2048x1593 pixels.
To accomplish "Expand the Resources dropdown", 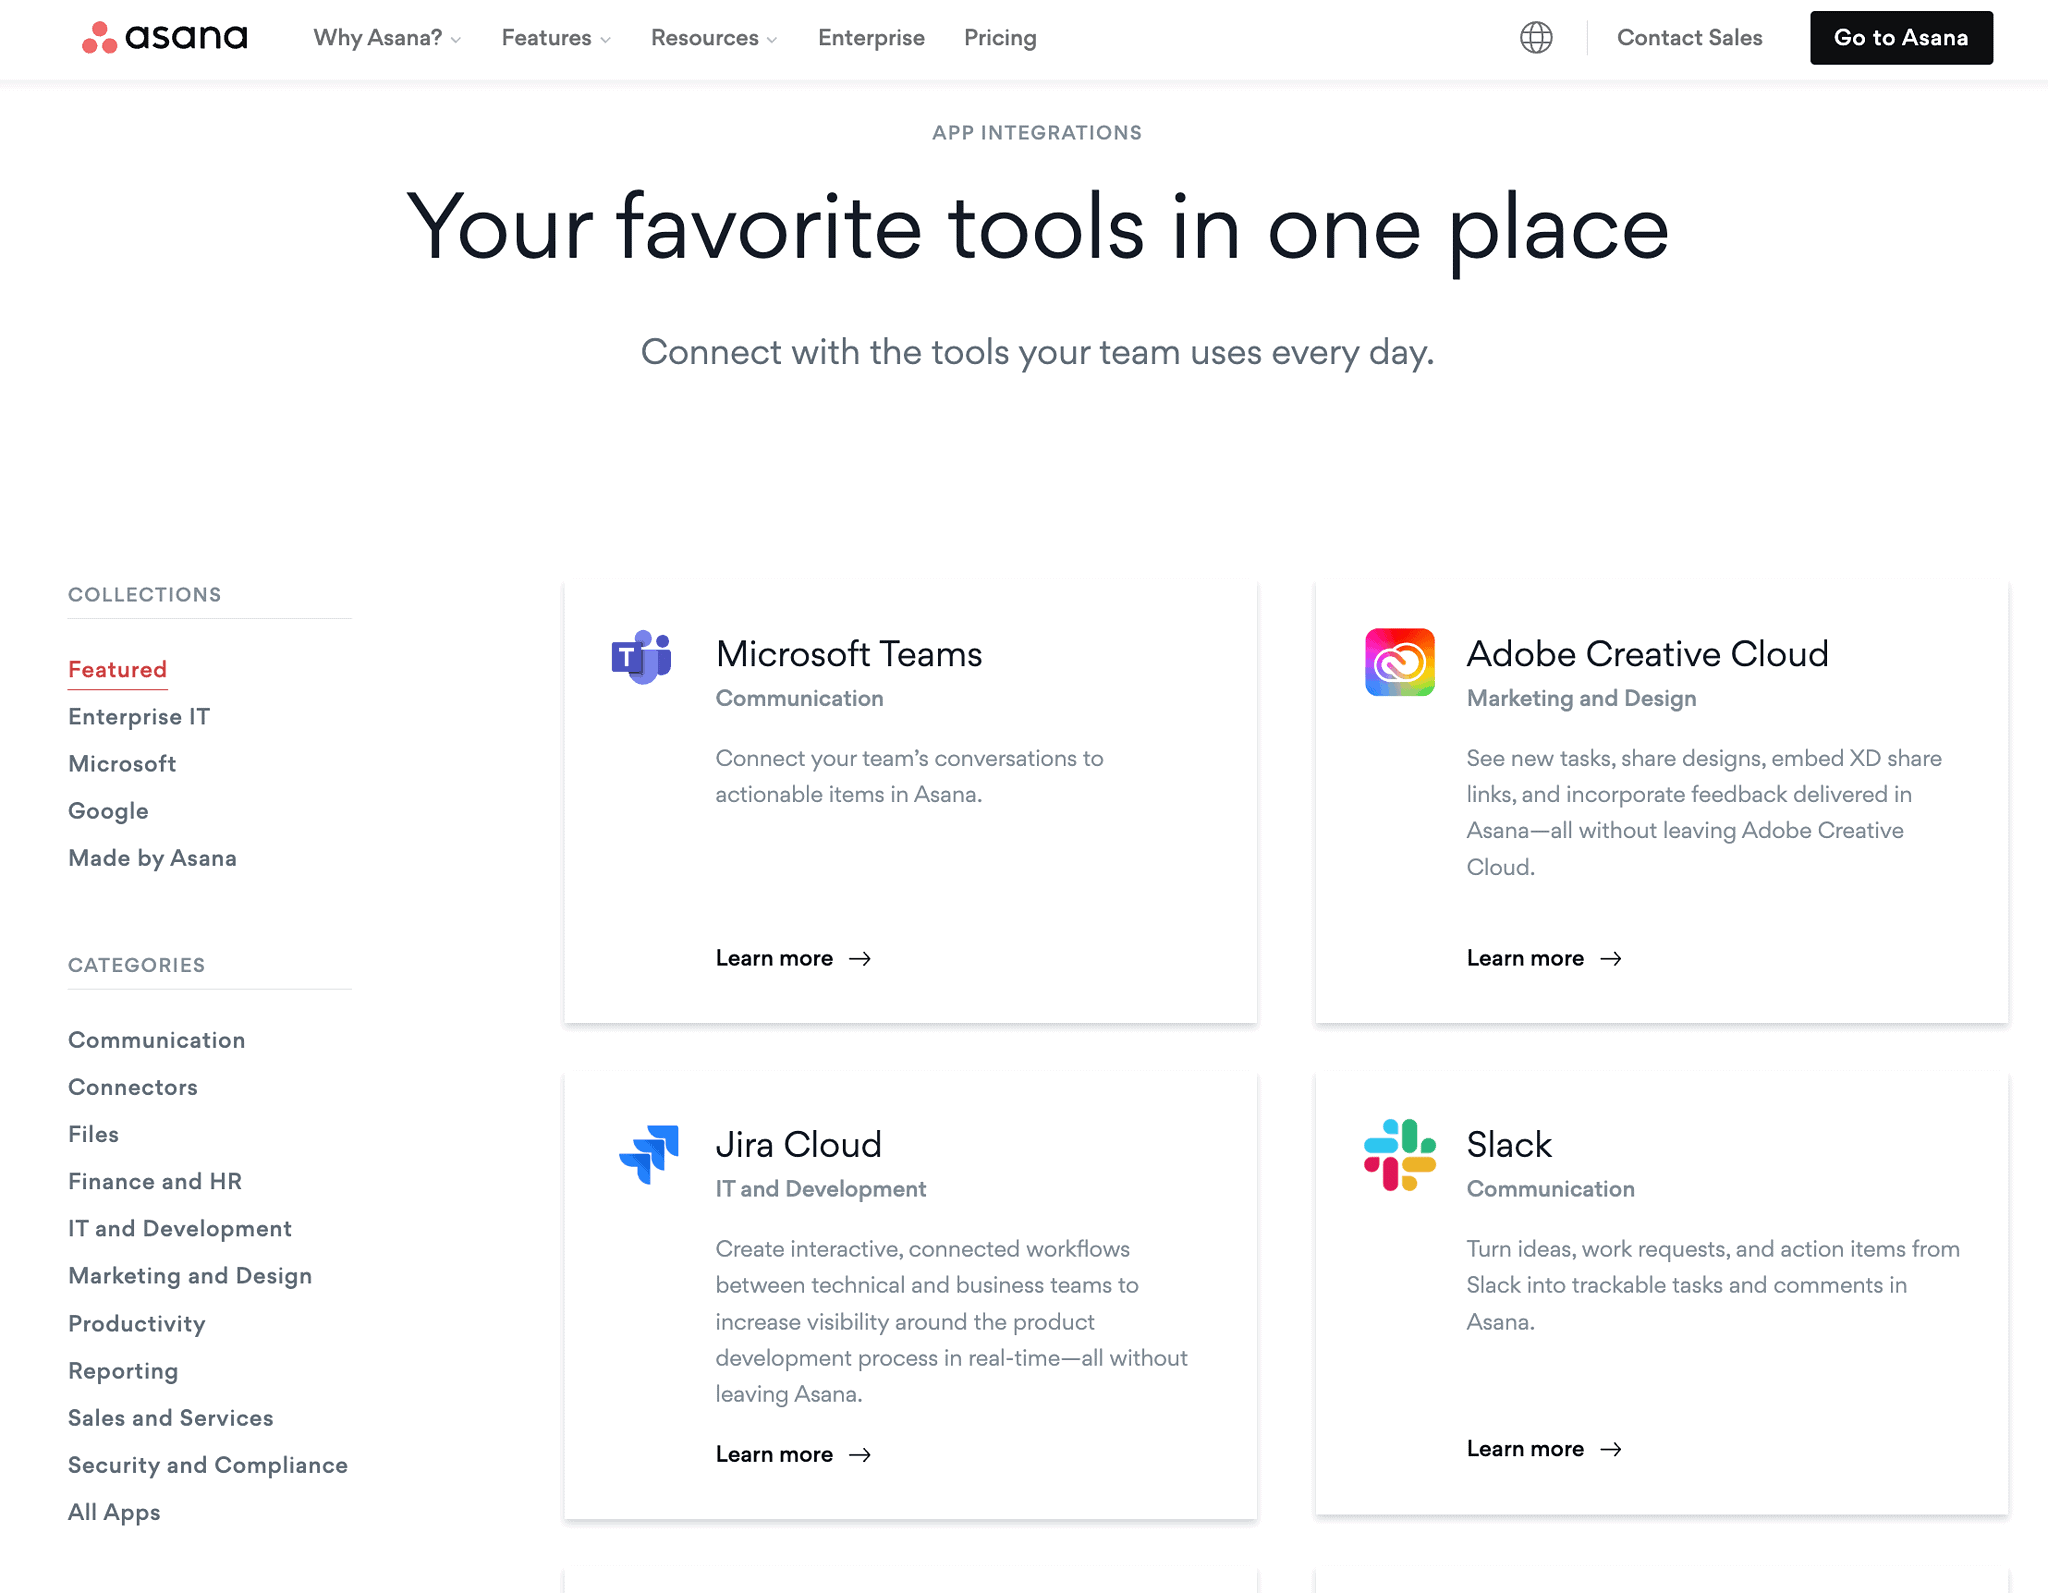I will coord(714,38).
